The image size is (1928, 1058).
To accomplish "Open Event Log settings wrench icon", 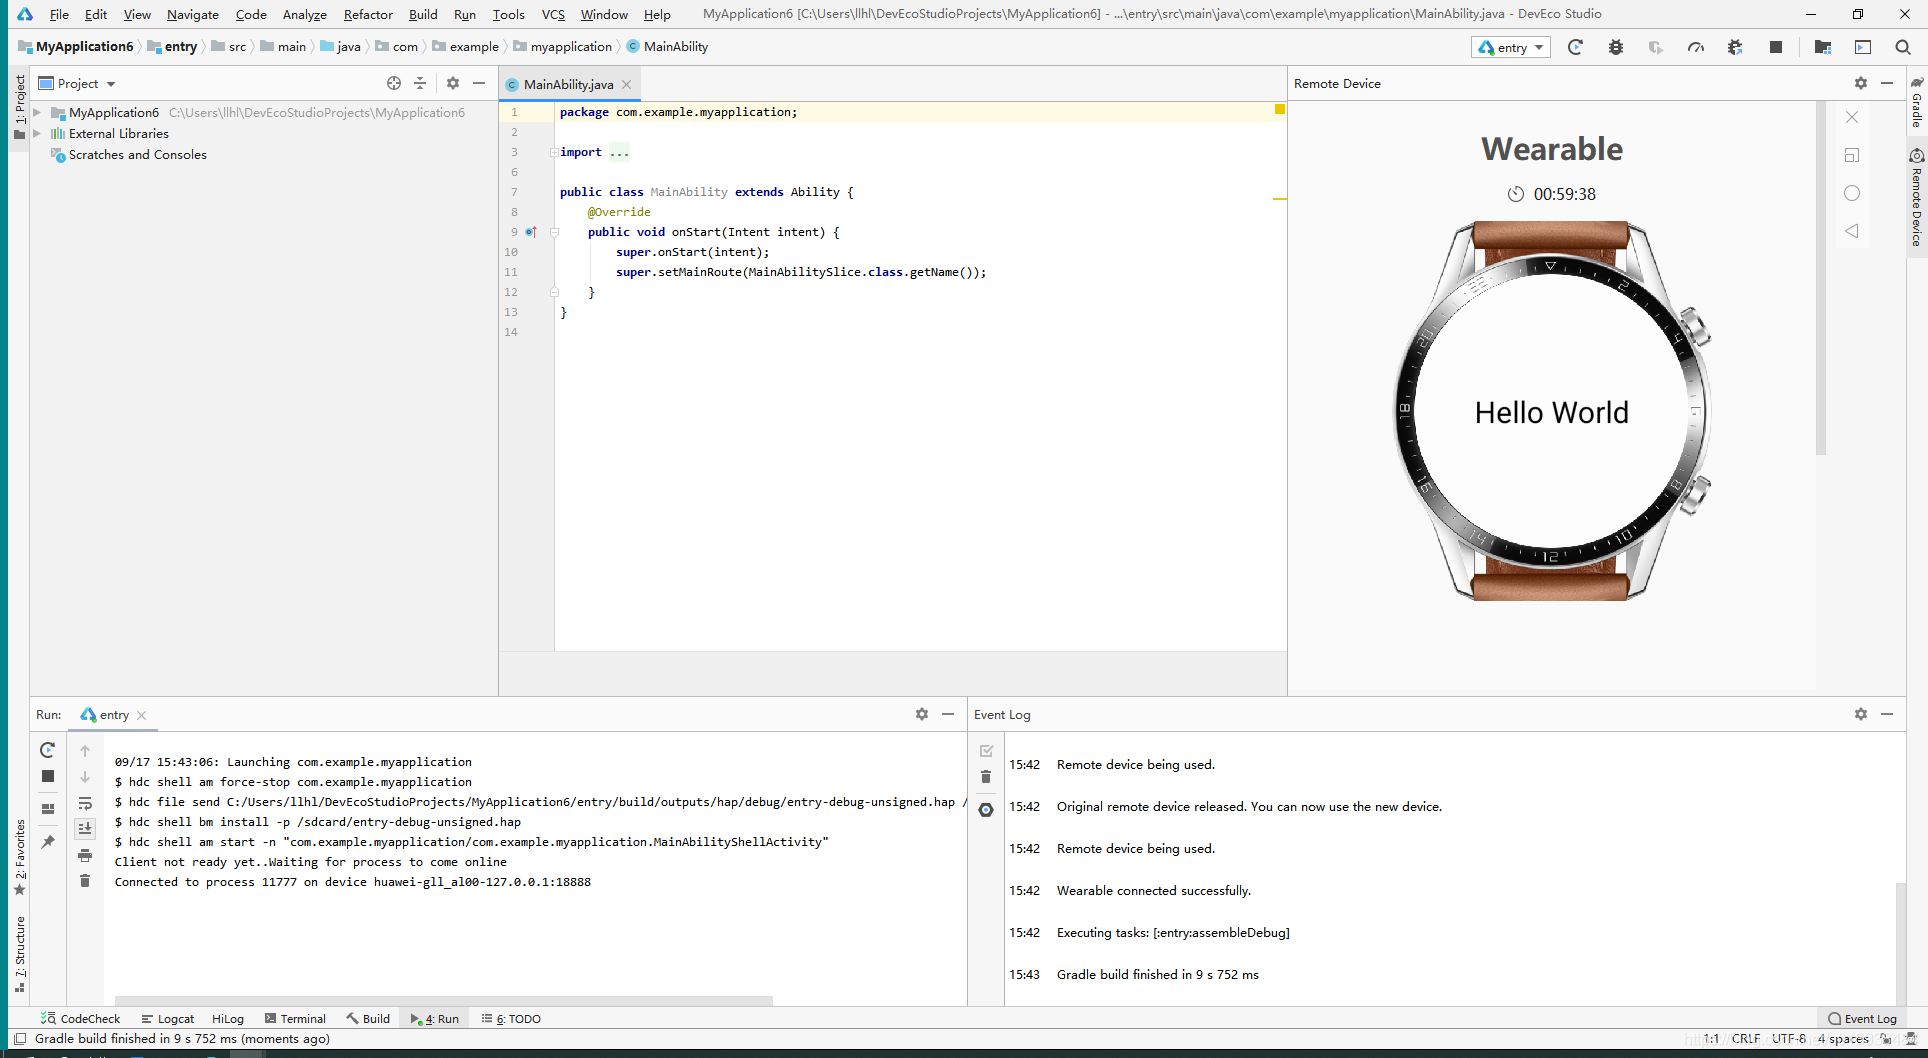I will coord(986,810).
